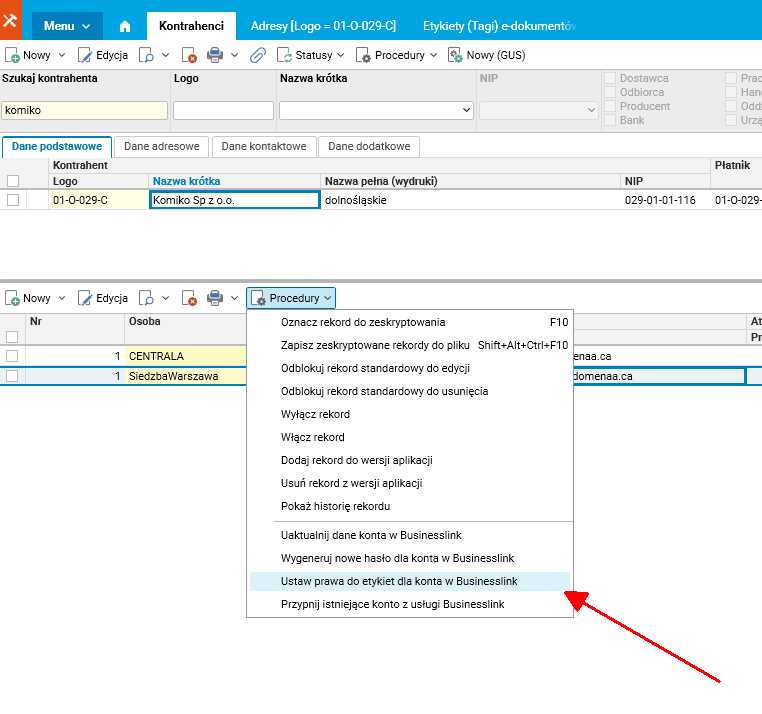Choose Odblokuj rekord standardowy do usunięcia
The image size is (762, 714).
[x=410, y=391]
